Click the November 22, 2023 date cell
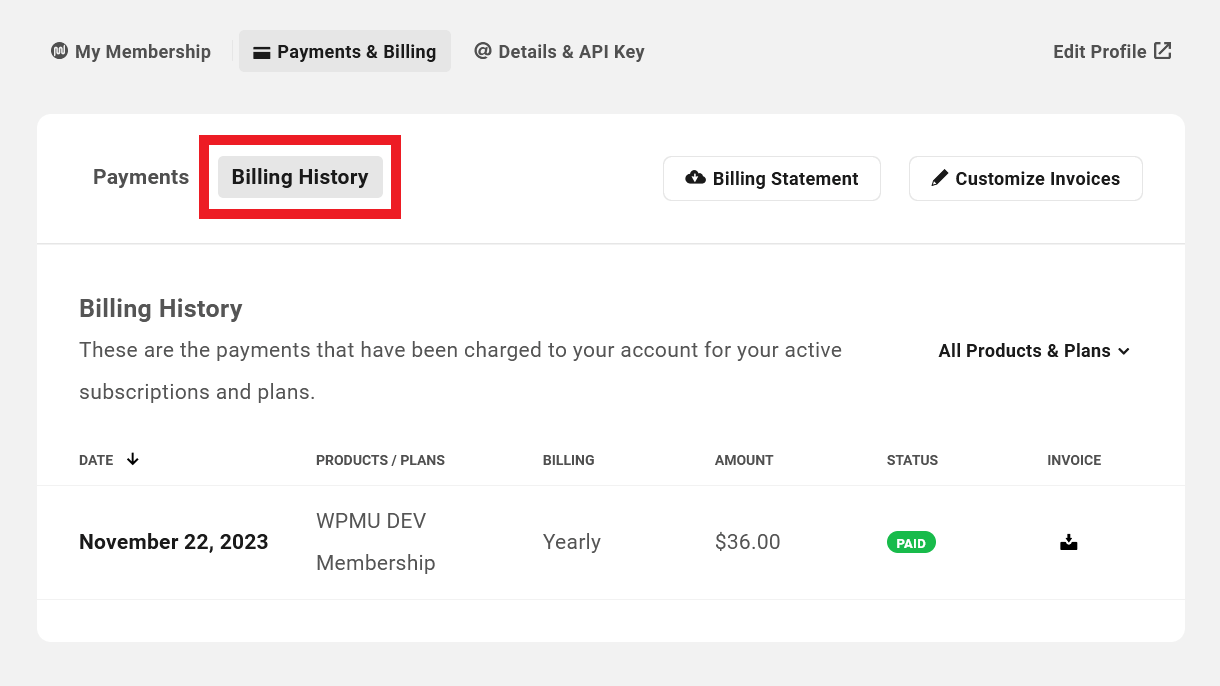Screen dimensions: 1220x686 click(x=174, y=542)
